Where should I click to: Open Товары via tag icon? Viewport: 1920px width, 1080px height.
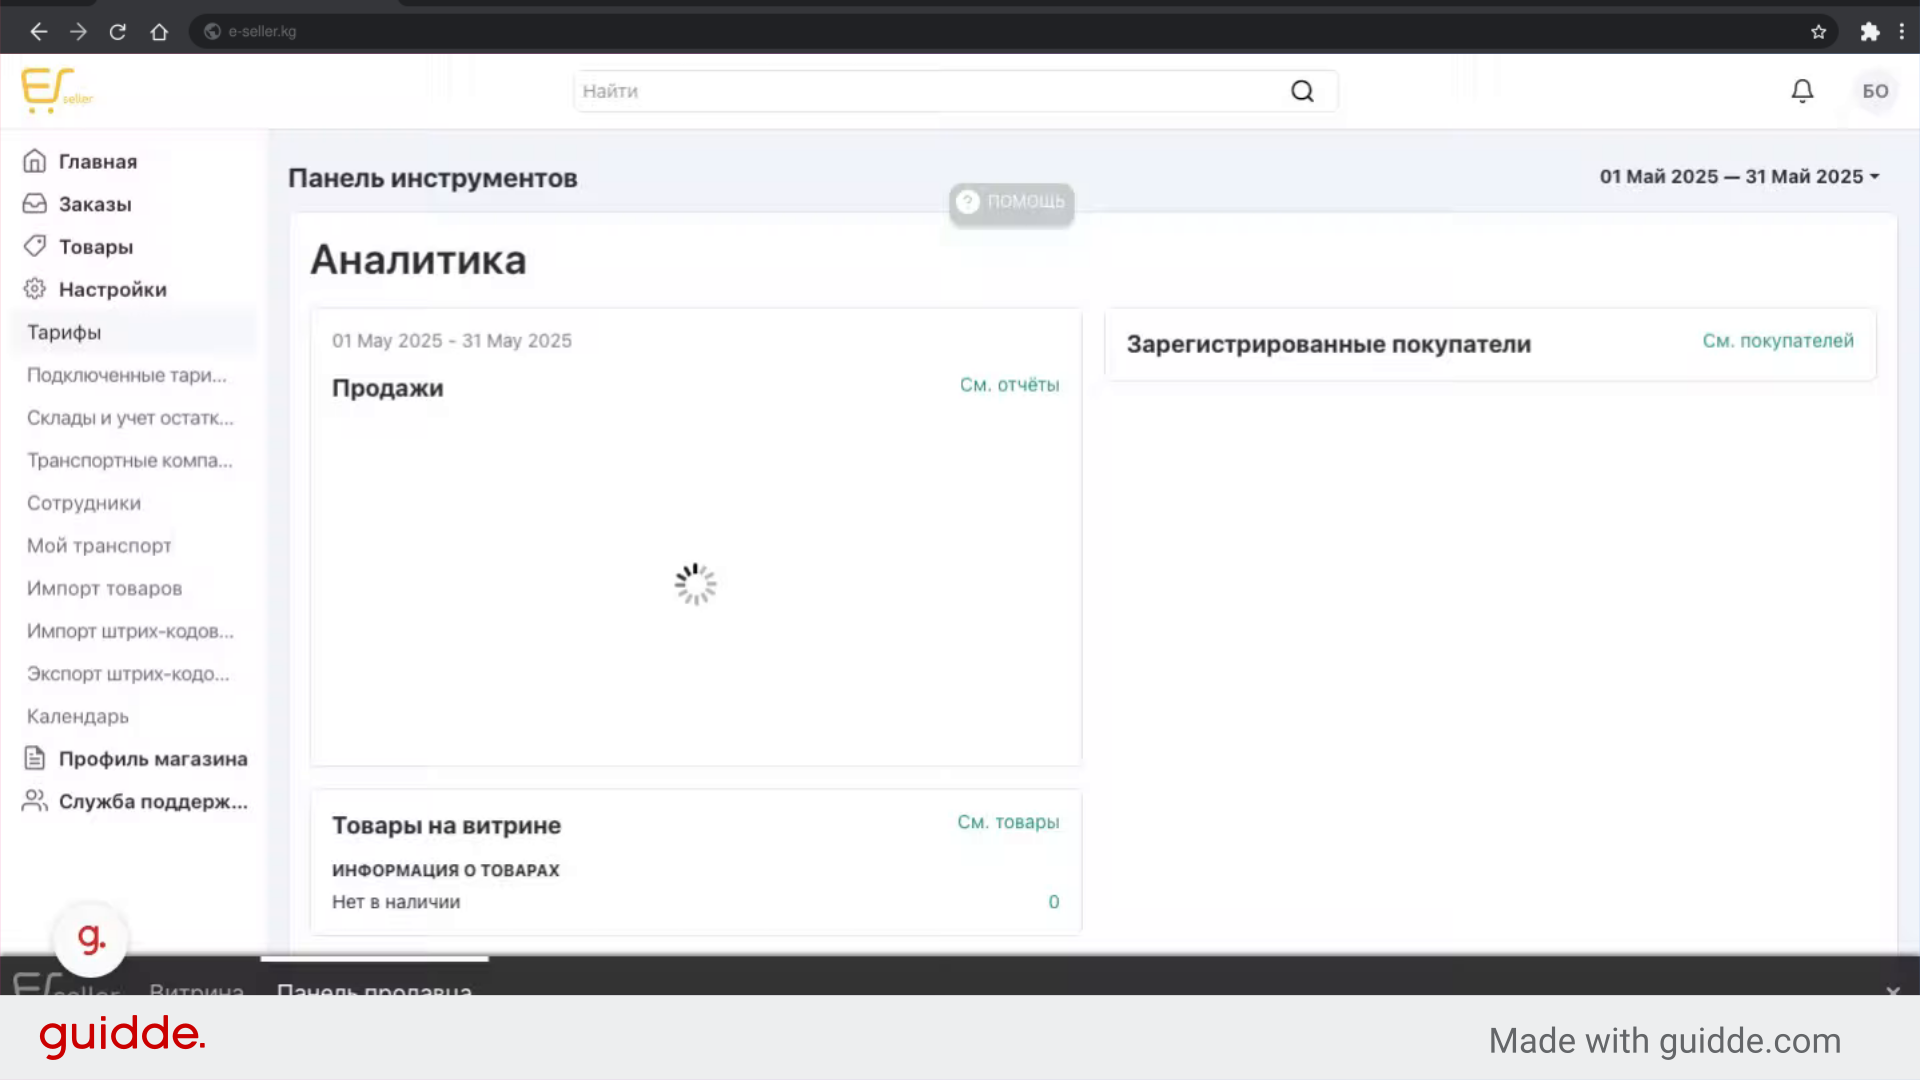35,246
